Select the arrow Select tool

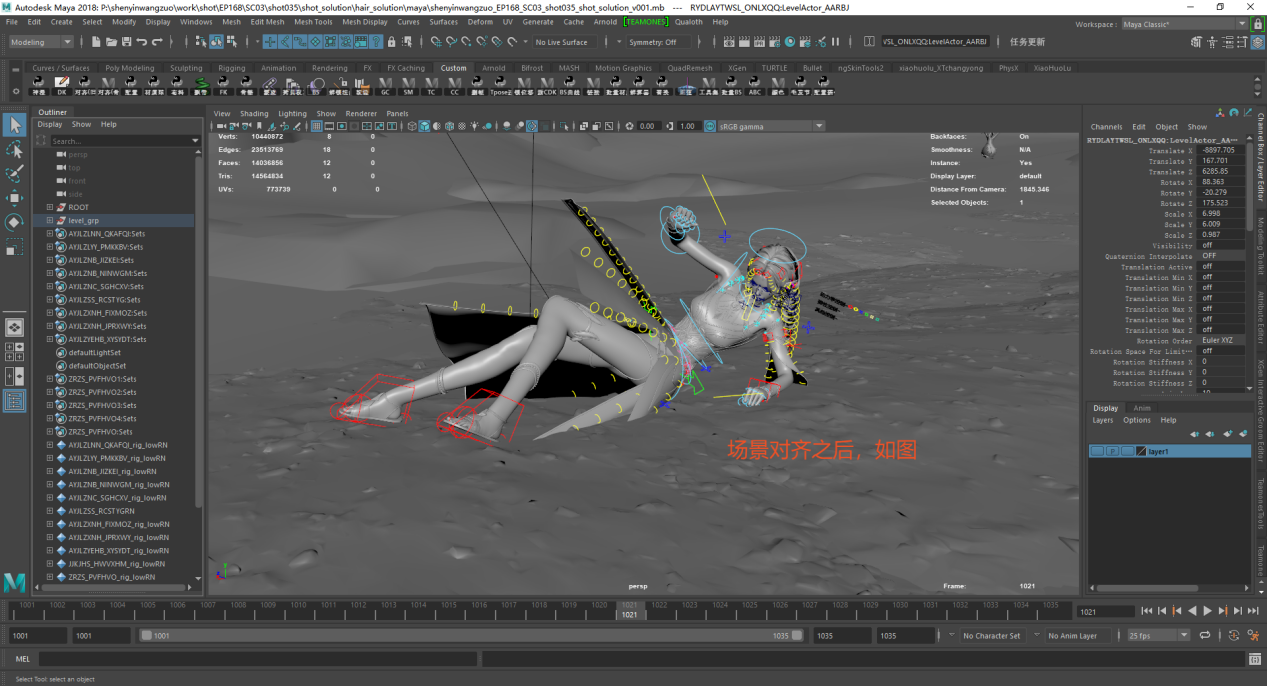tap(14, 125)
